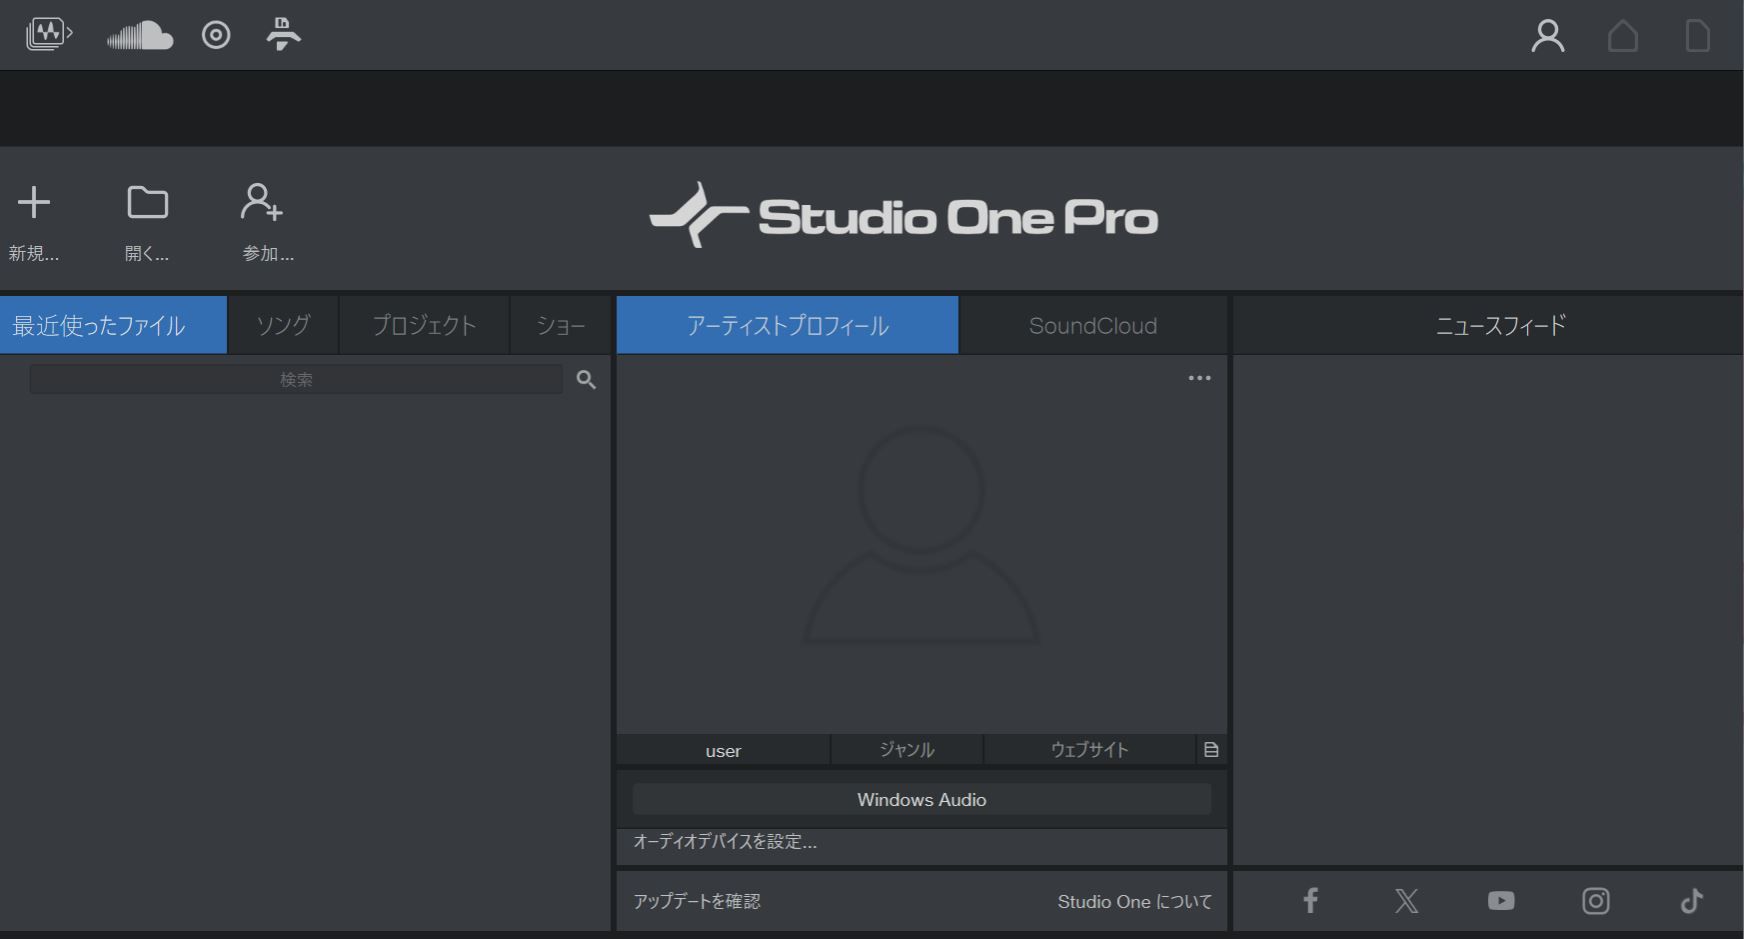Click the hardware device icon in toolbar

[284, 35]
